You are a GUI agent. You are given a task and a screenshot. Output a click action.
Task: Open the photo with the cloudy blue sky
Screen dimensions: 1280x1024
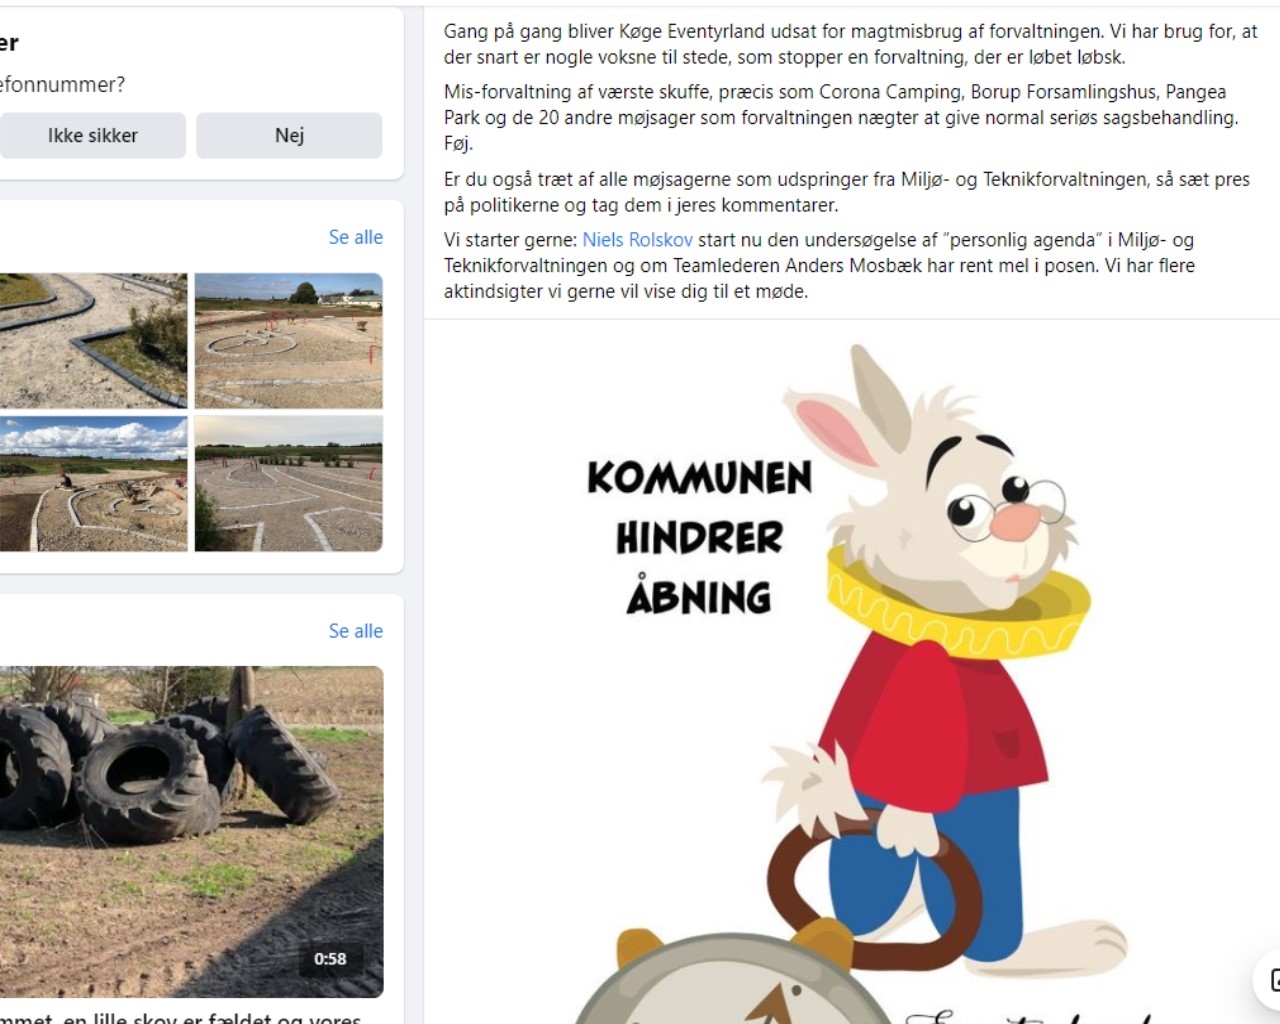93,484
